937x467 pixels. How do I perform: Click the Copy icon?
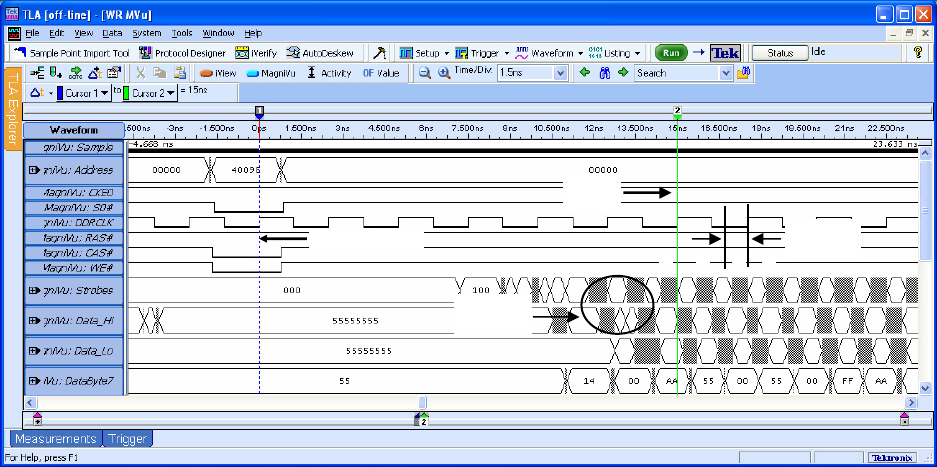point(160,73)
